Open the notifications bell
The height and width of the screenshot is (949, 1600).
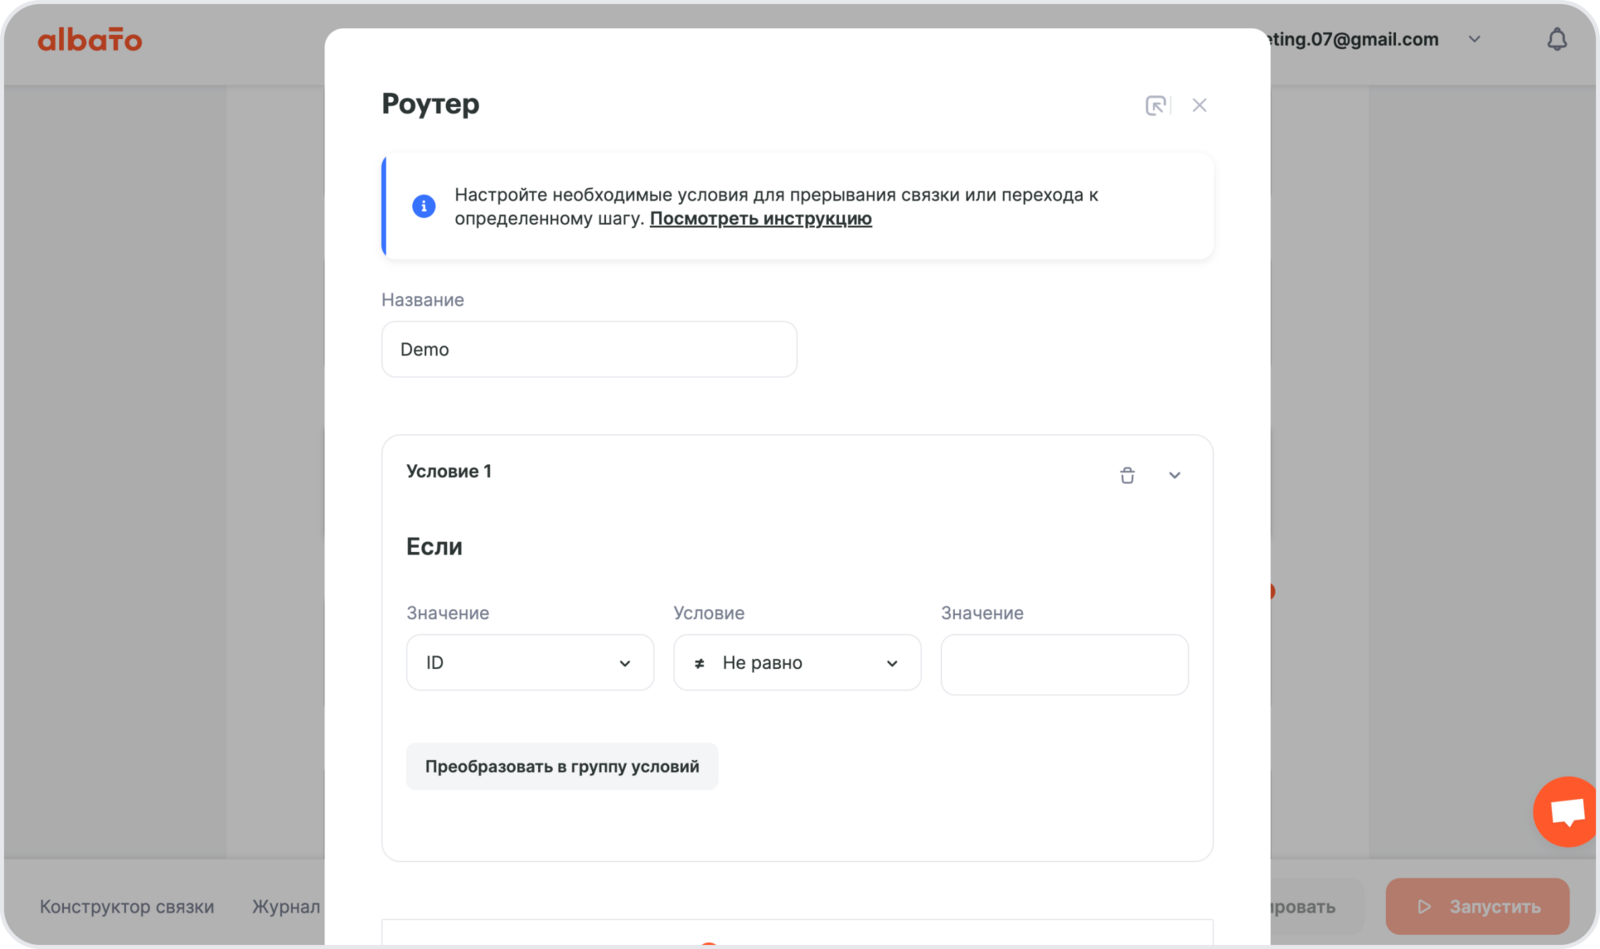click(x=1556, y=40)
